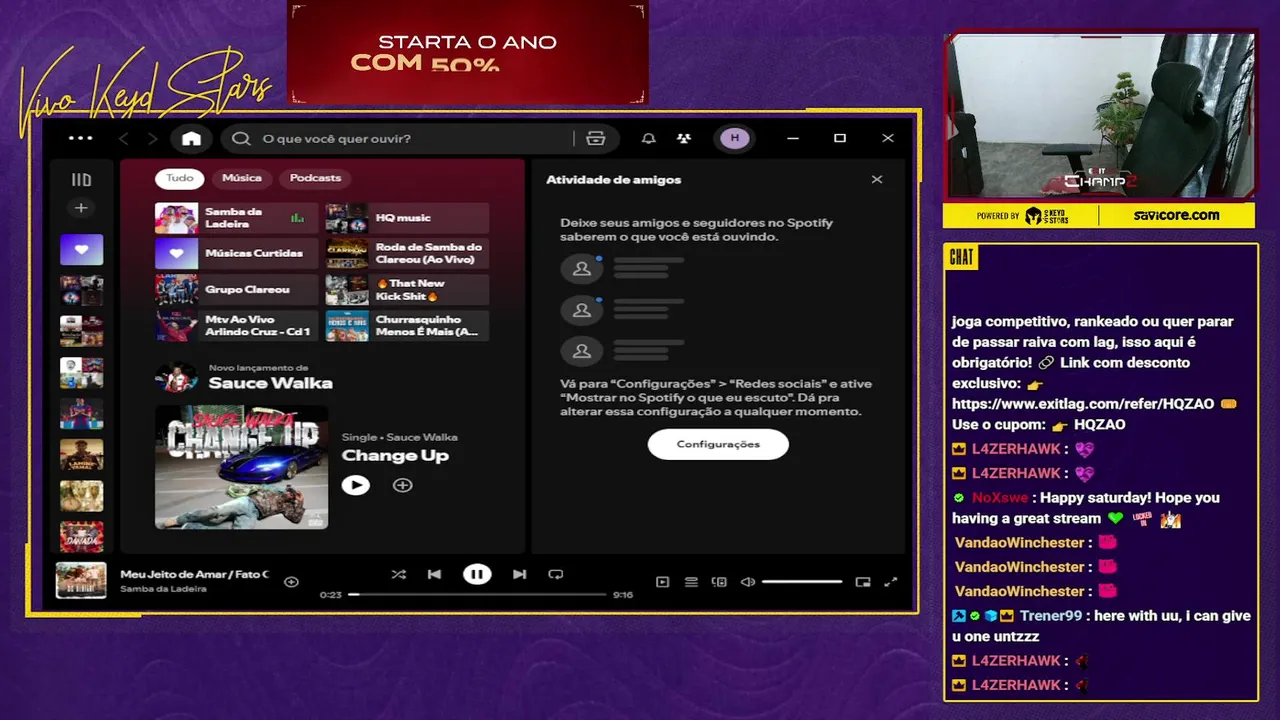
Task: Enter full screen with the expand icon
Action: [x=891, y=582]
